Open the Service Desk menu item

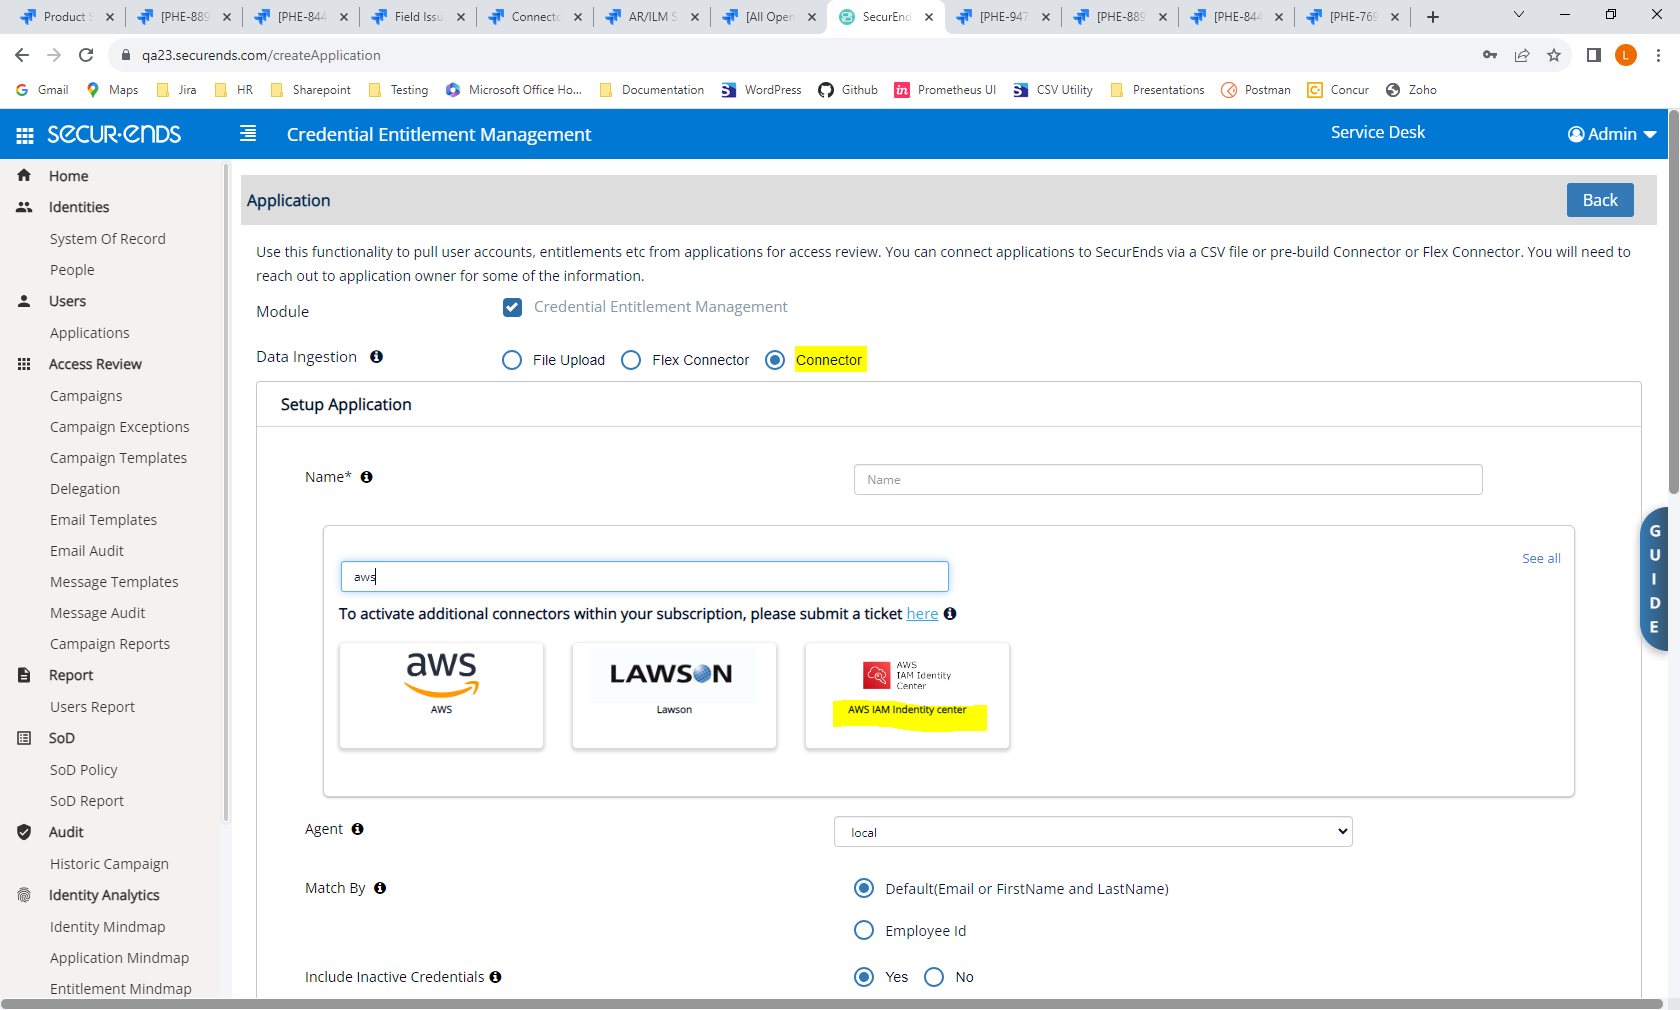pyautogui.click(x=1377, y=131)
